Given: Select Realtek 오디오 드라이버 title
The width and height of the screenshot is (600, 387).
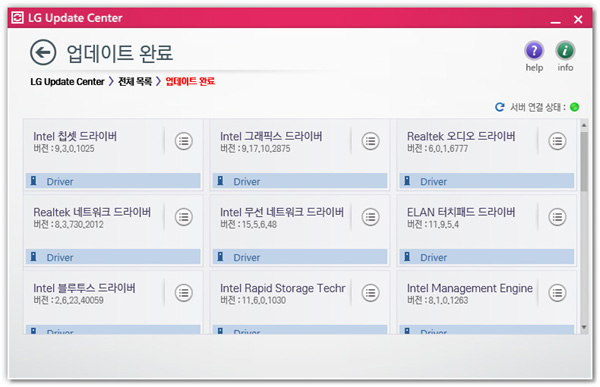Looking at the screenshot, I should pyautogui.click(x=461, y=136).
